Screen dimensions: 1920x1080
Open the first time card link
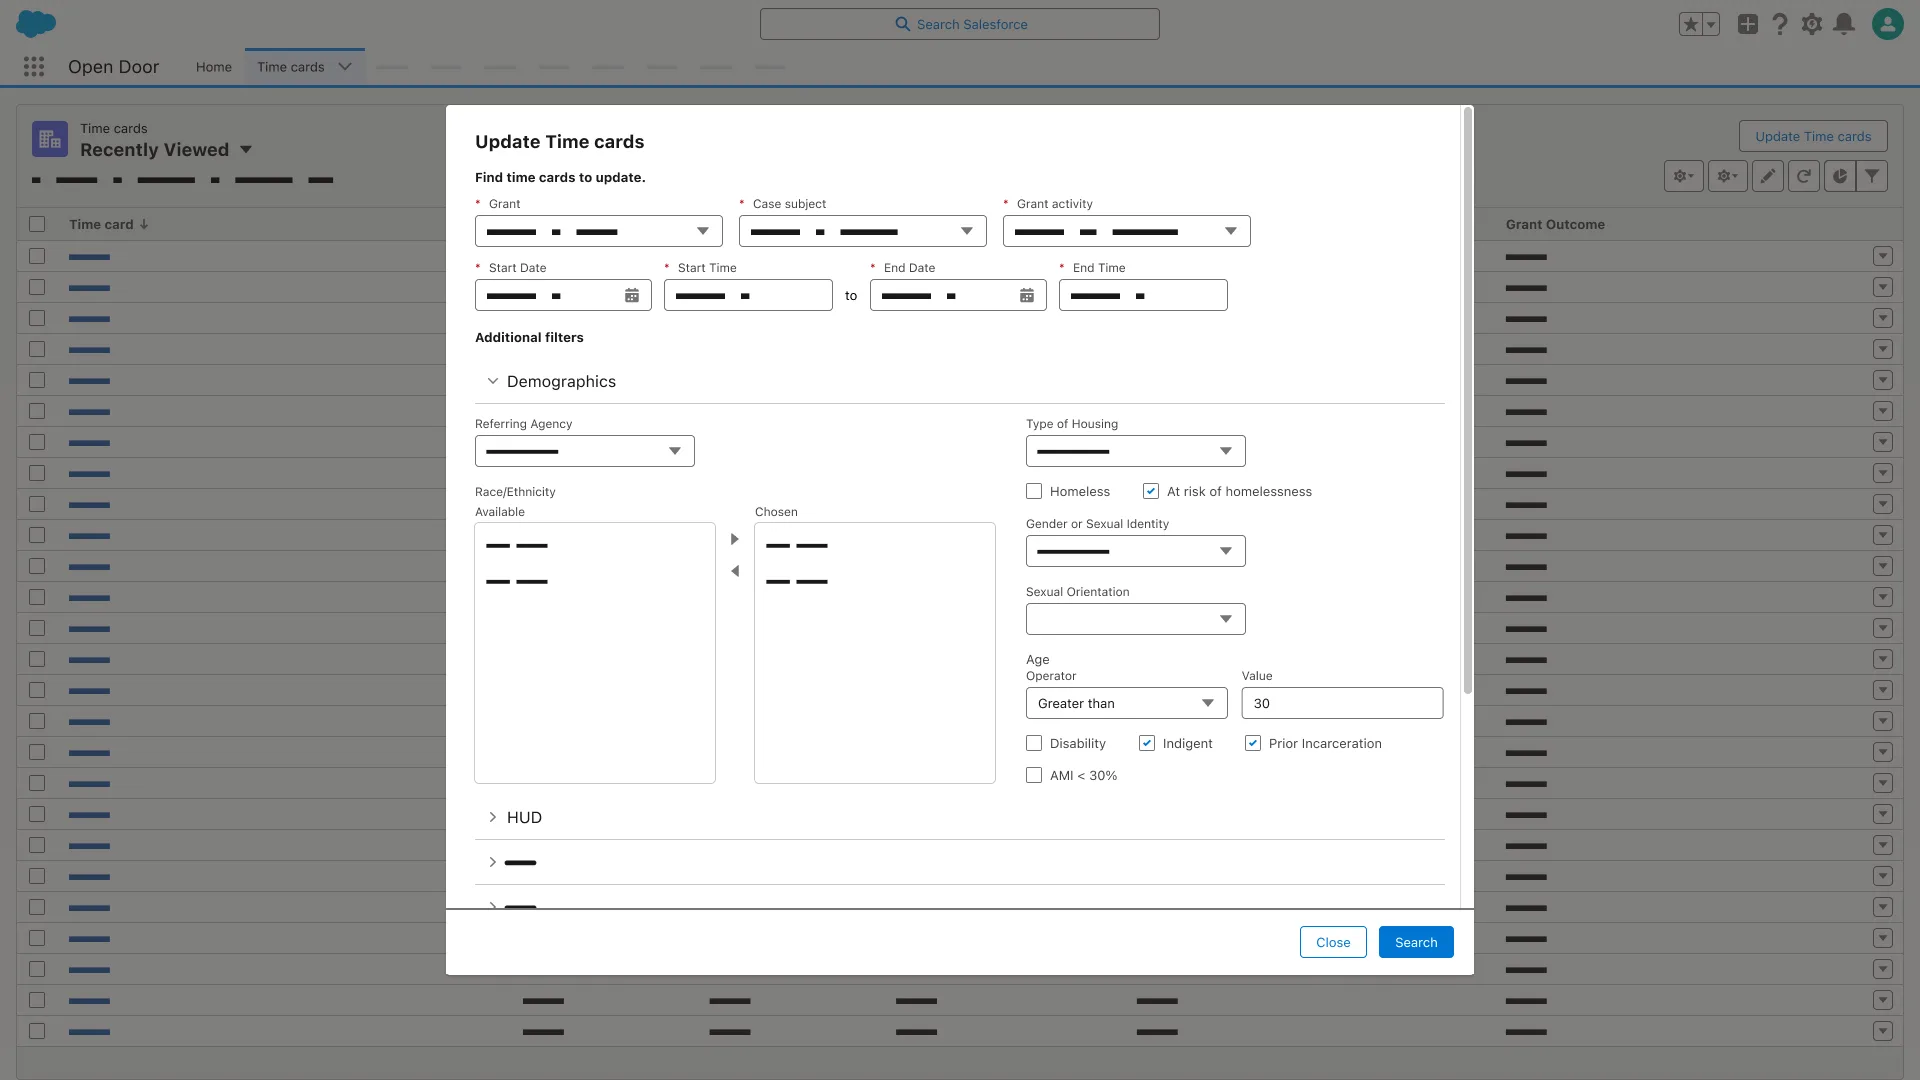click(89, 257)
